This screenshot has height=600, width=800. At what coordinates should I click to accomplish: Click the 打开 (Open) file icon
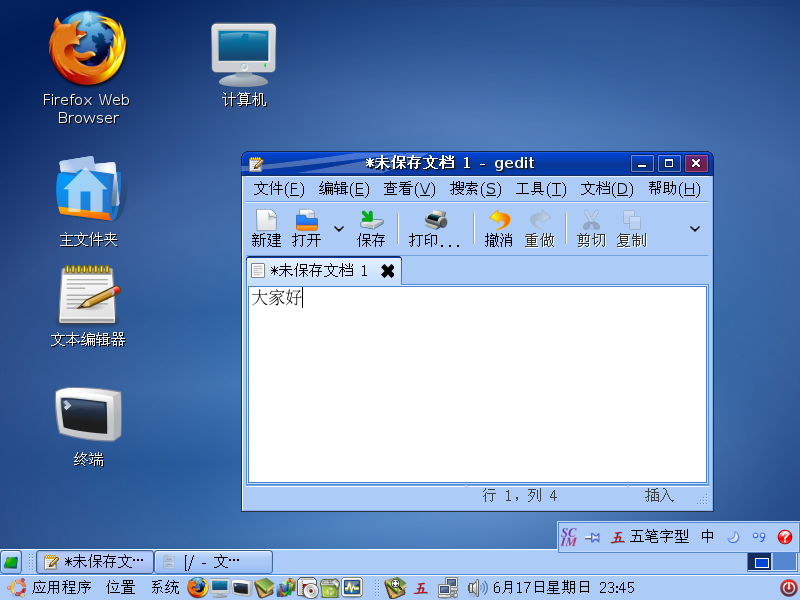coord(307,228)
